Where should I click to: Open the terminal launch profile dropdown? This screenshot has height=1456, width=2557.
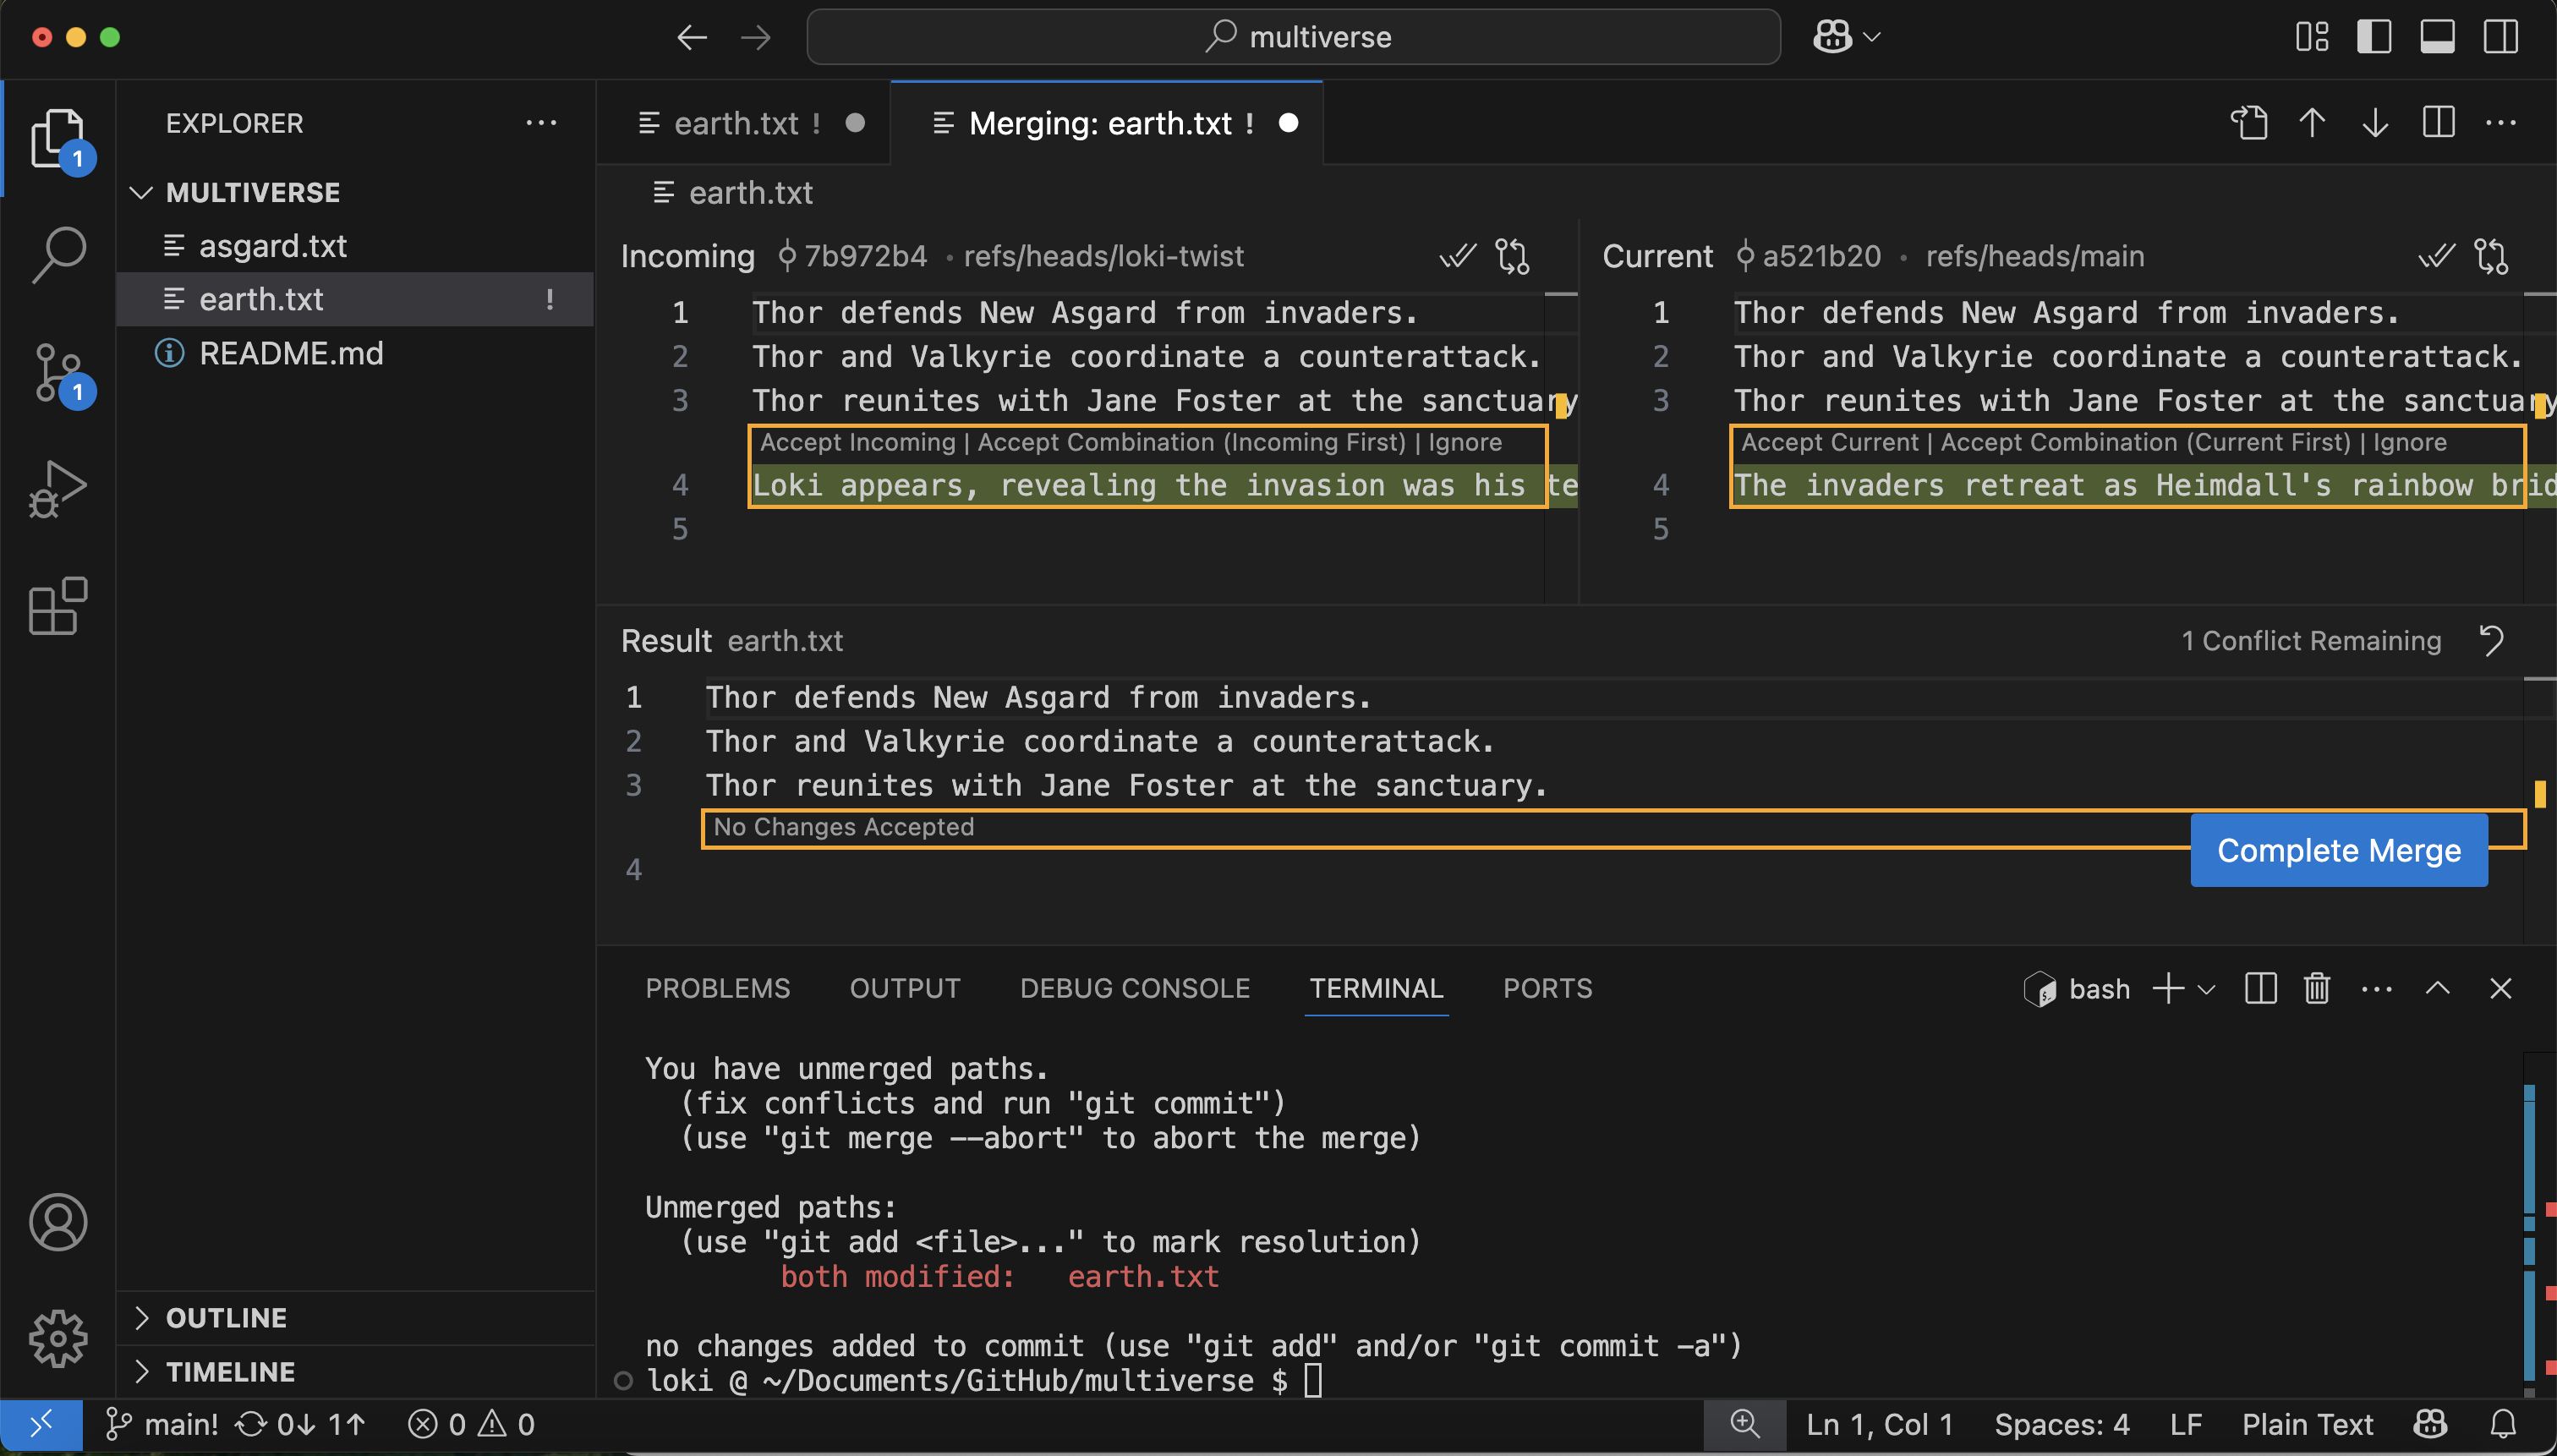(2206, 989)
